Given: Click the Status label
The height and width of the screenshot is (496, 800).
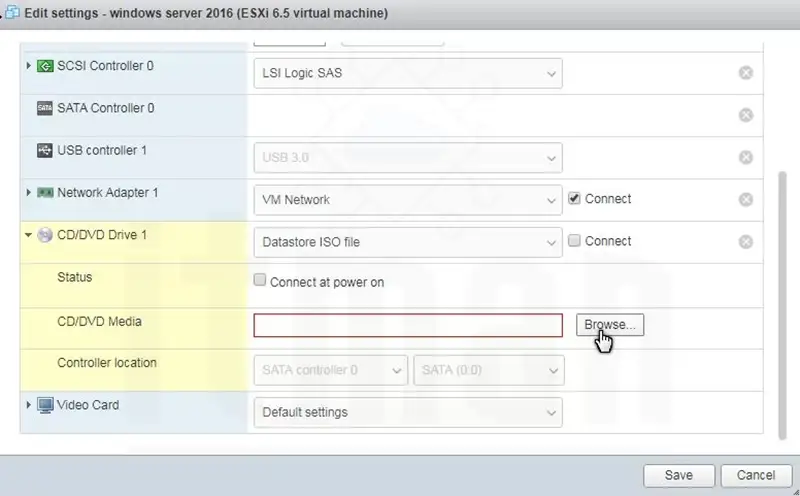Looking at the screenshot, I should (74, 277).
